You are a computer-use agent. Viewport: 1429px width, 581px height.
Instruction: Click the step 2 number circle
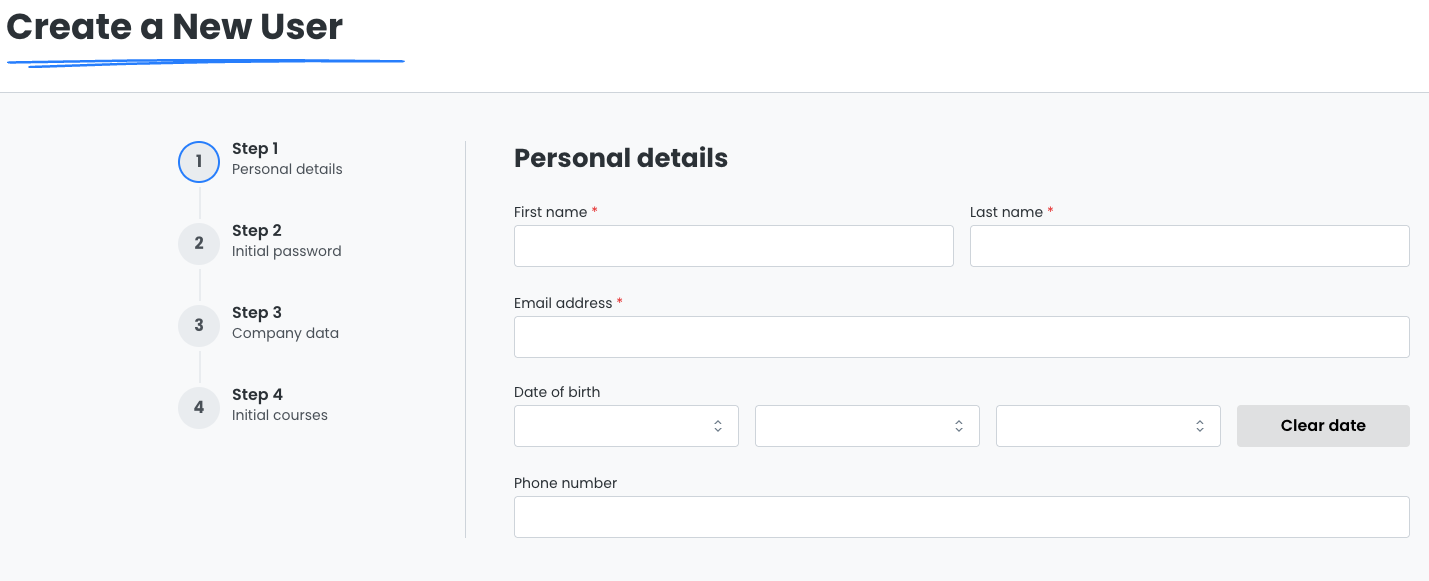199,244
